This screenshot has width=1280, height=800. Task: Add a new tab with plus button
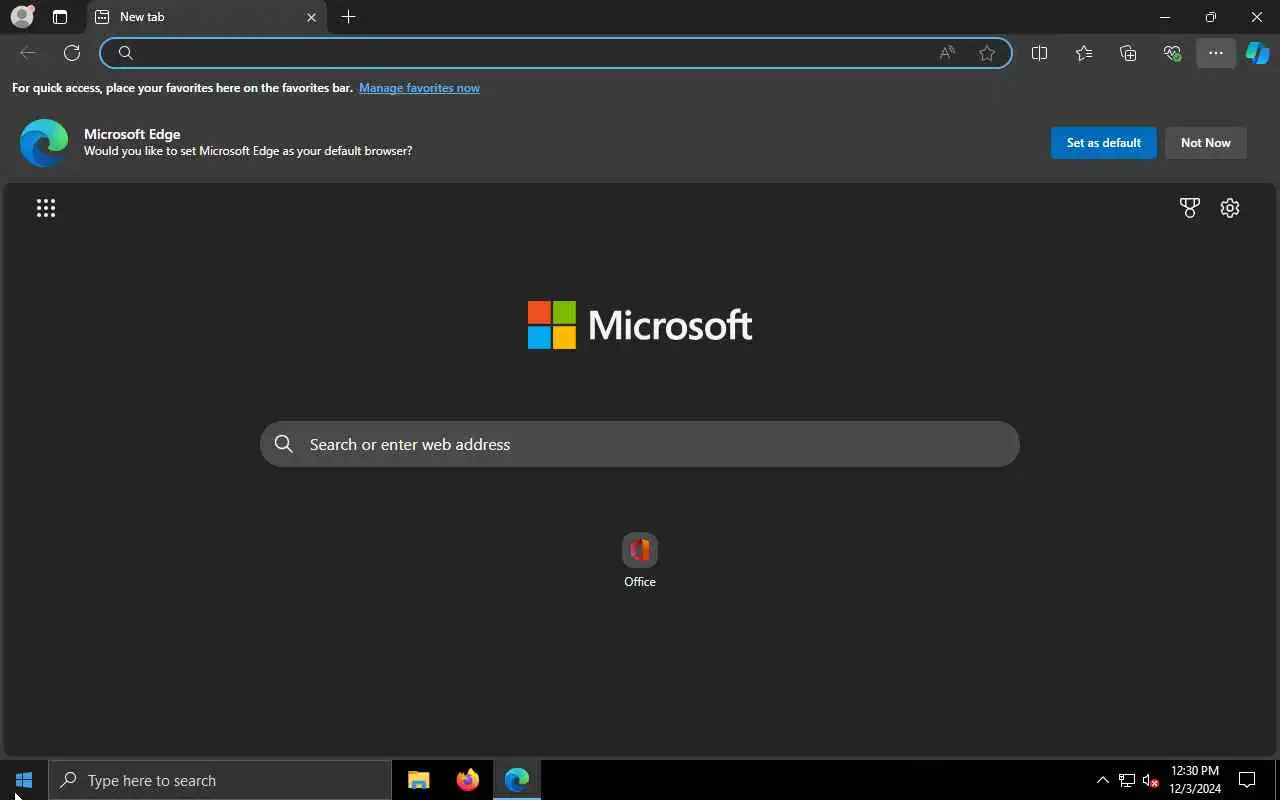click(x=348, y=17)
